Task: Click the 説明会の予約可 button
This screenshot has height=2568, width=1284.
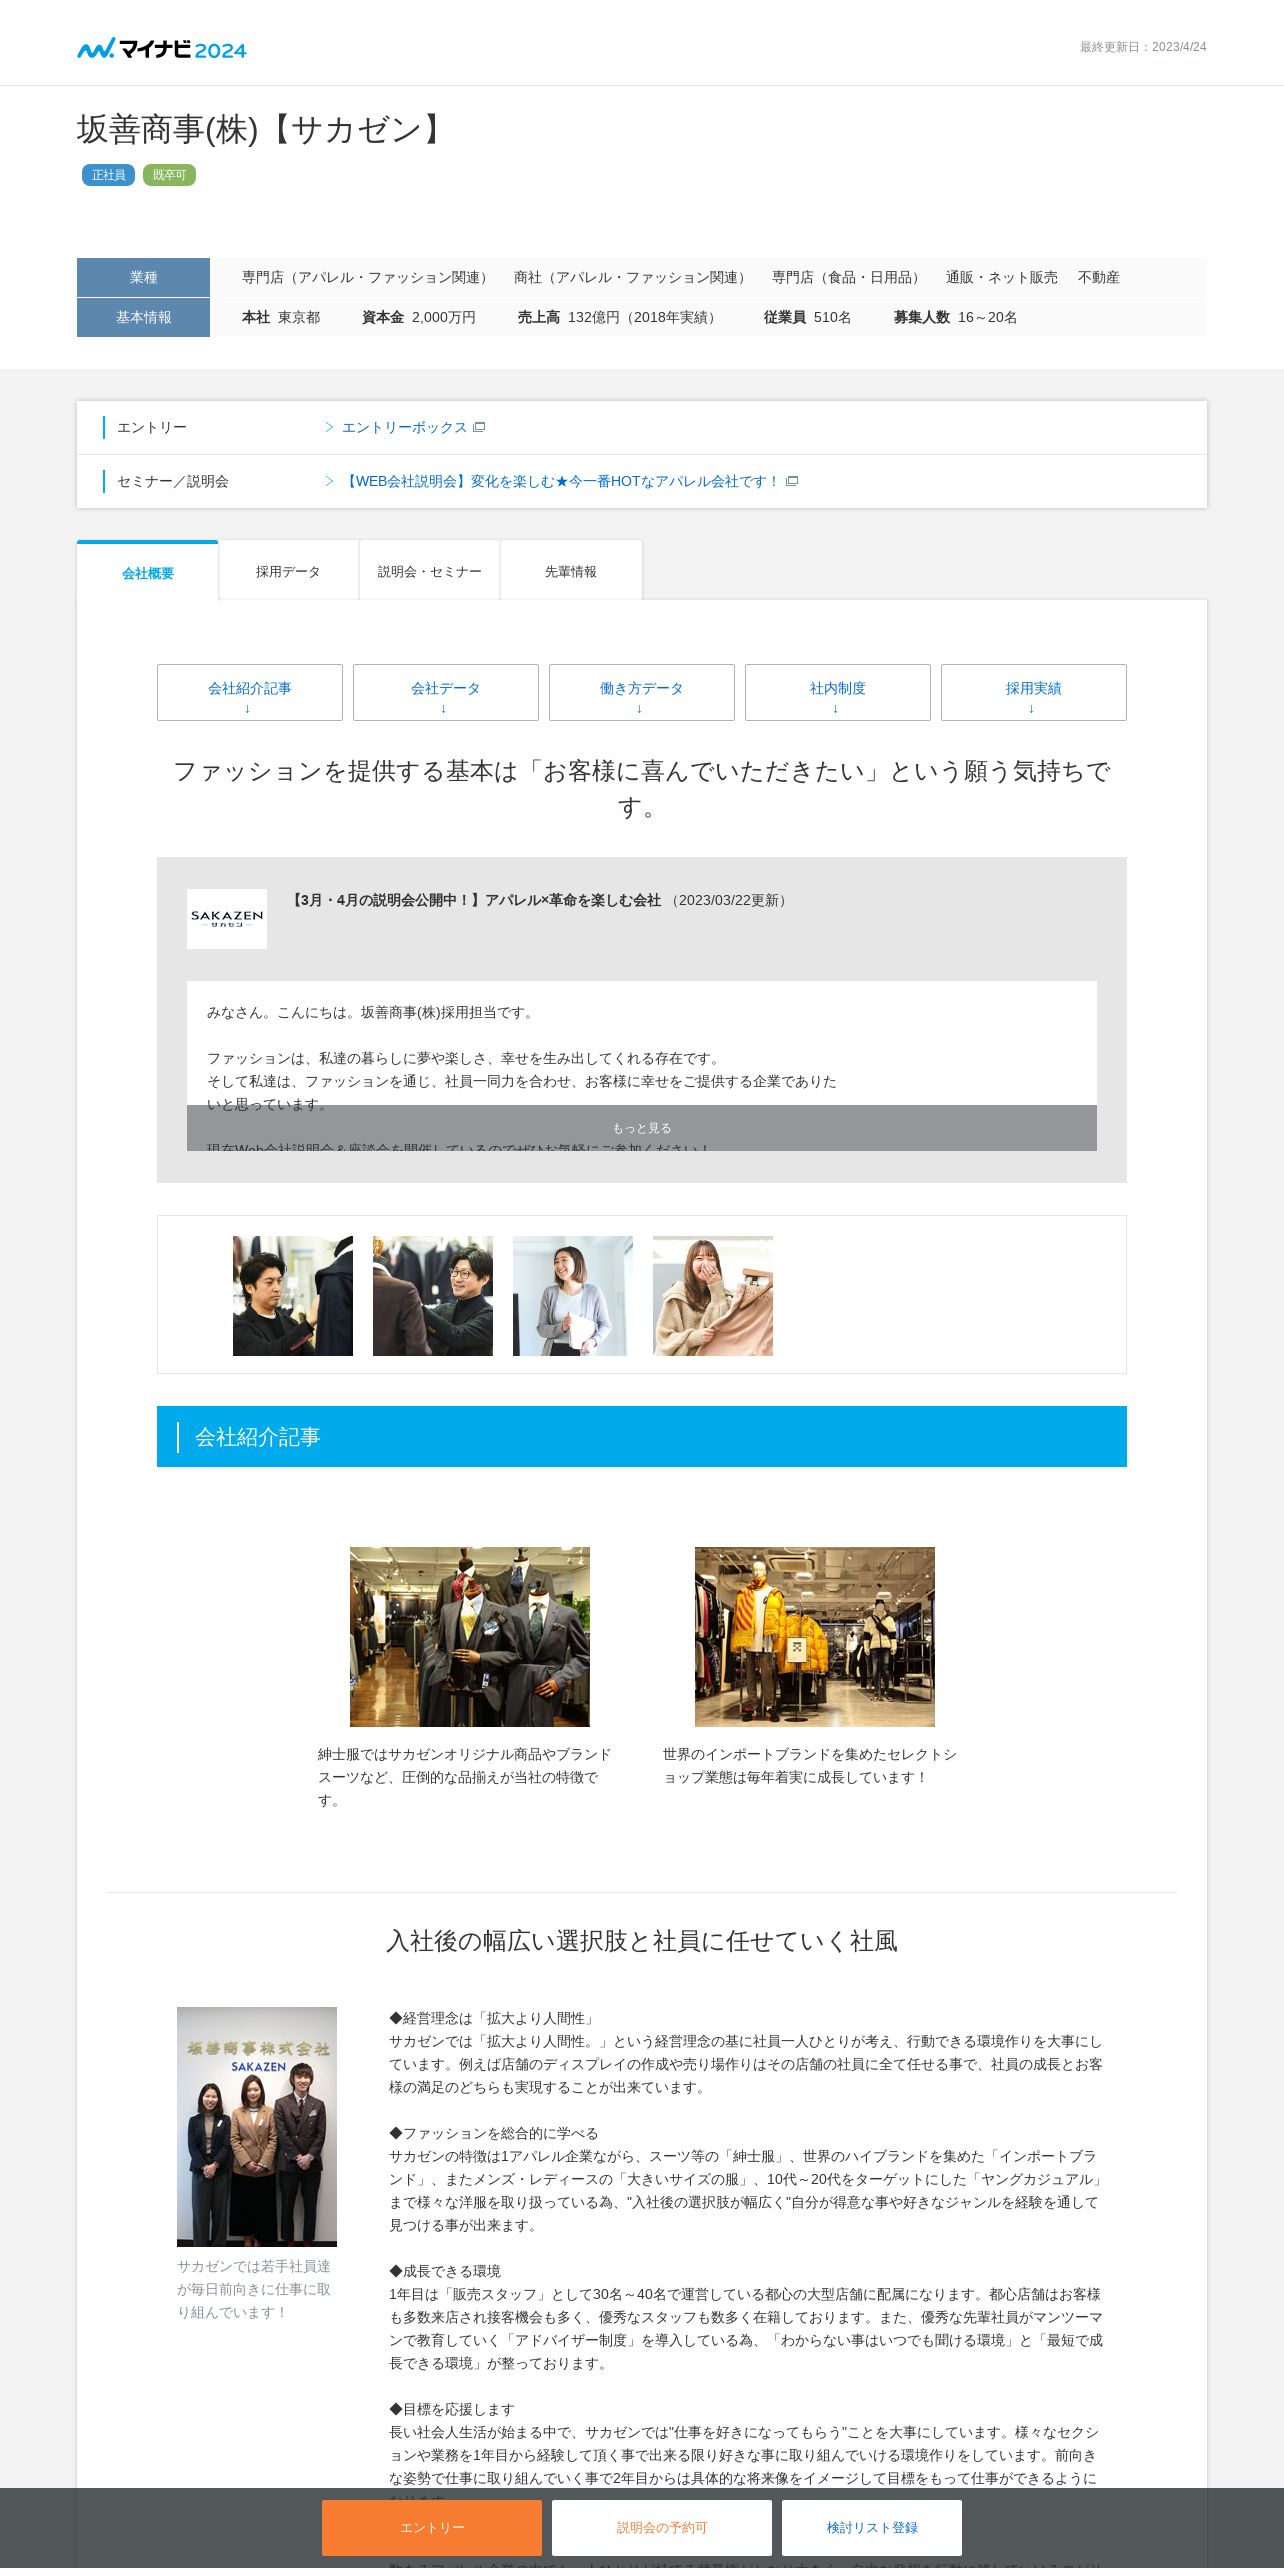Action: (662, 2528)
